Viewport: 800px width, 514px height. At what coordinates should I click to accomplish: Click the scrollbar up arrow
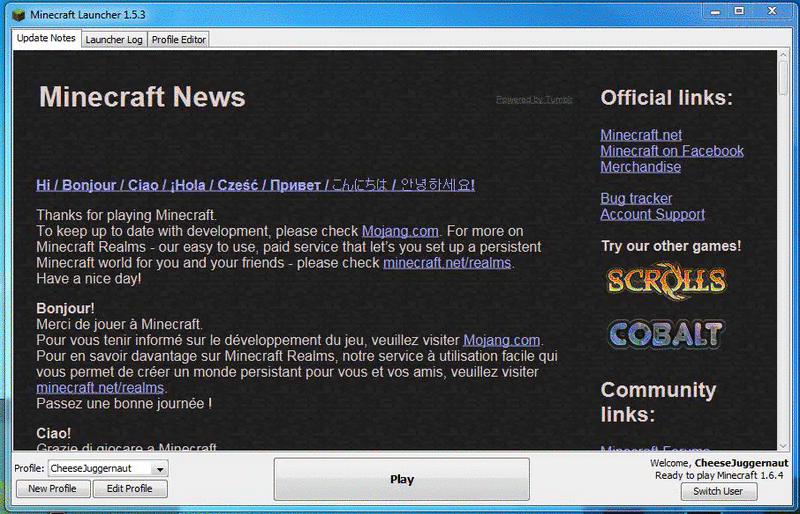point(783,55)
